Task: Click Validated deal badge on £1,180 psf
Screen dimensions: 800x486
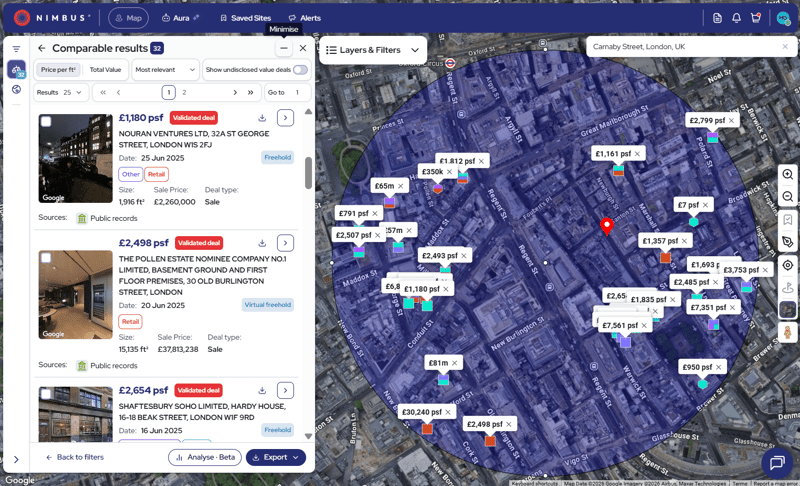Action: click(193, 118)
